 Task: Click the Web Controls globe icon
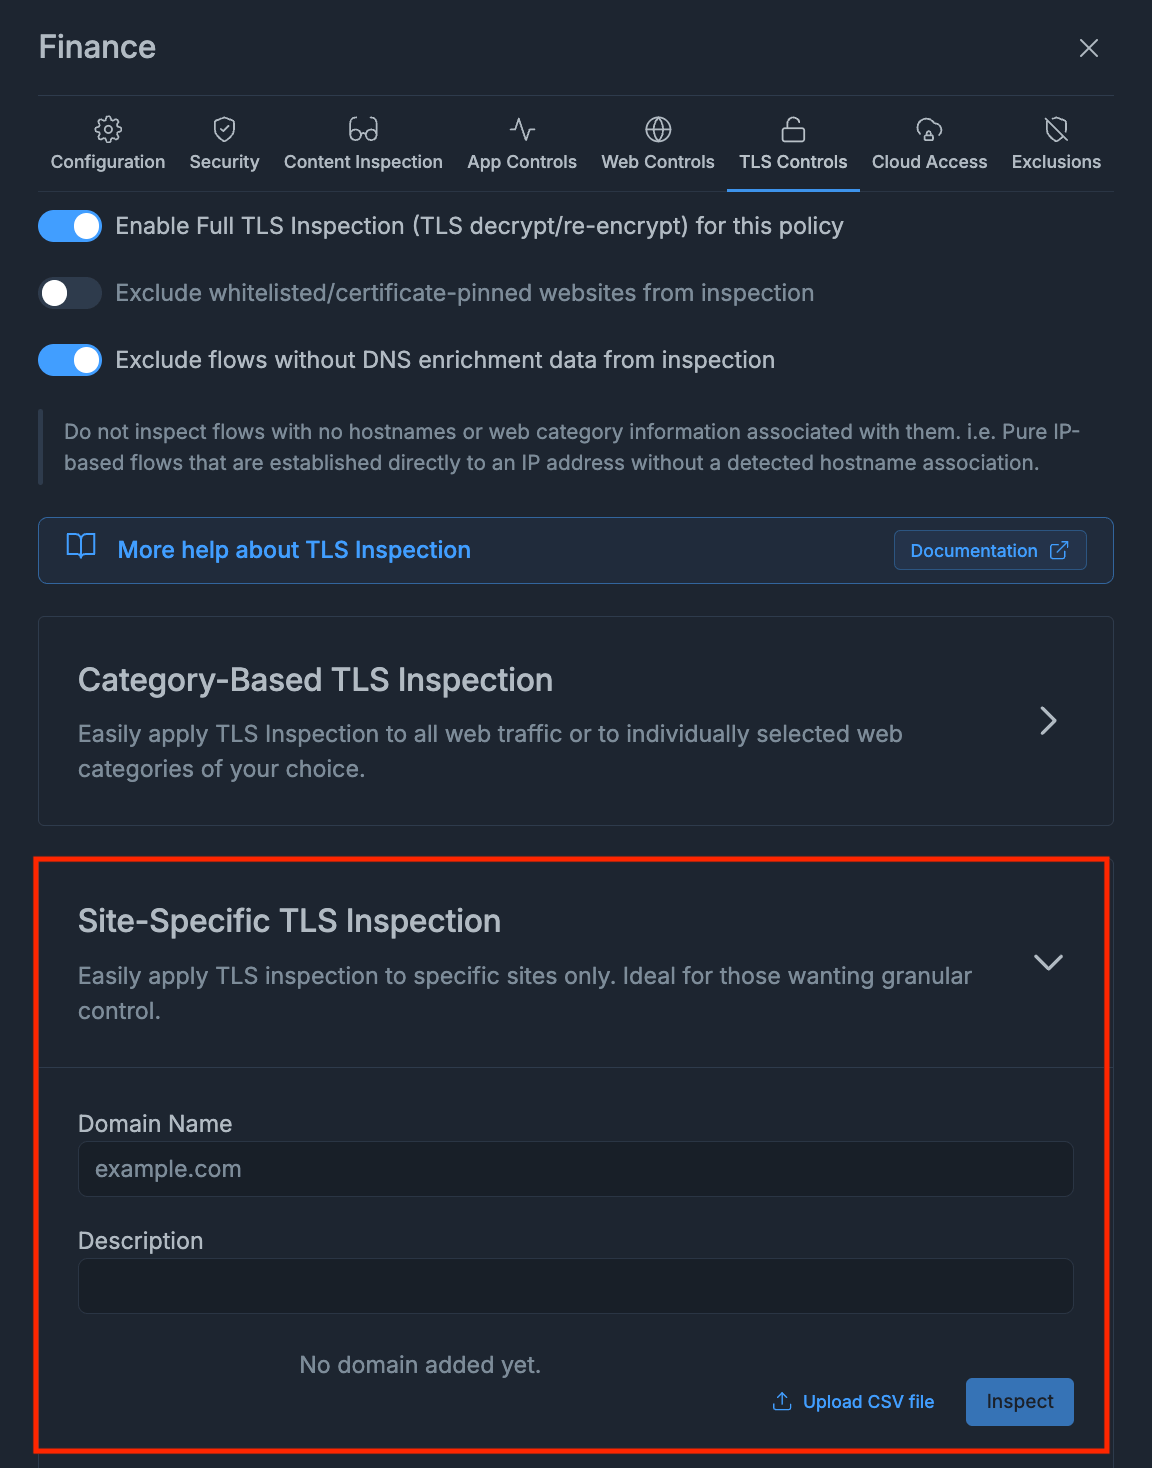click(657, 128)
